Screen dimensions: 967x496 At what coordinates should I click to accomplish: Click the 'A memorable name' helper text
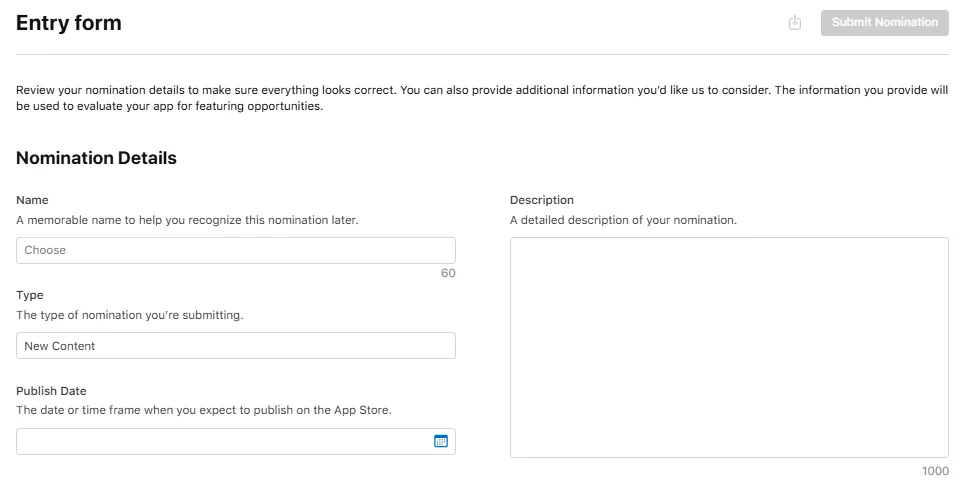click(187, 220)
